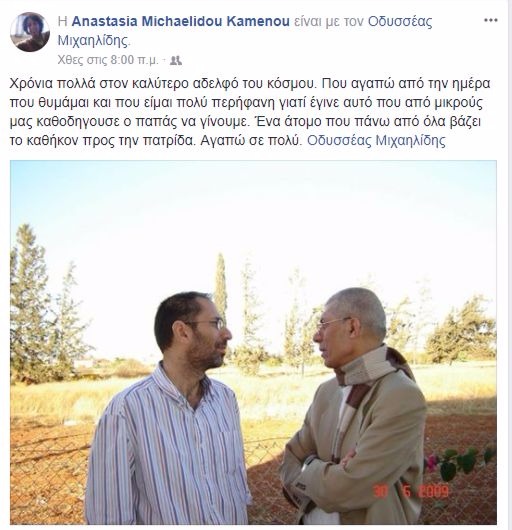This screenshot has height=530, width=512.
Task: Click the tall cypress tree in photo center
Action: (x=221, y=287)
